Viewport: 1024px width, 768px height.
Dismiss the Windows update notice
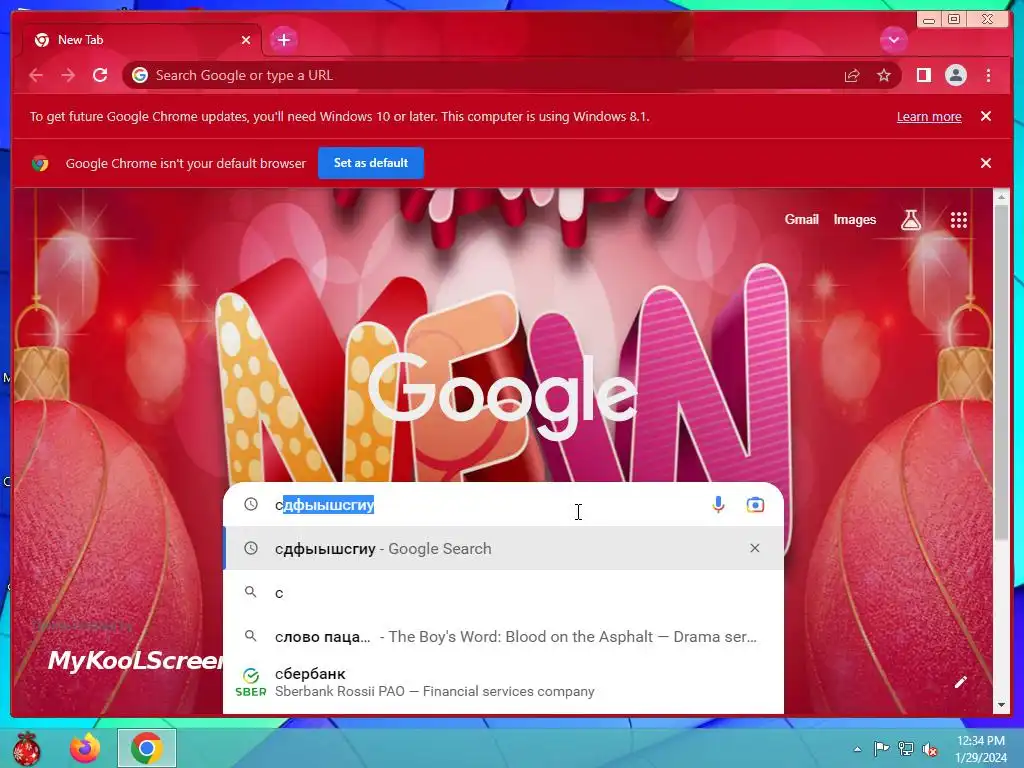[985, 116]
